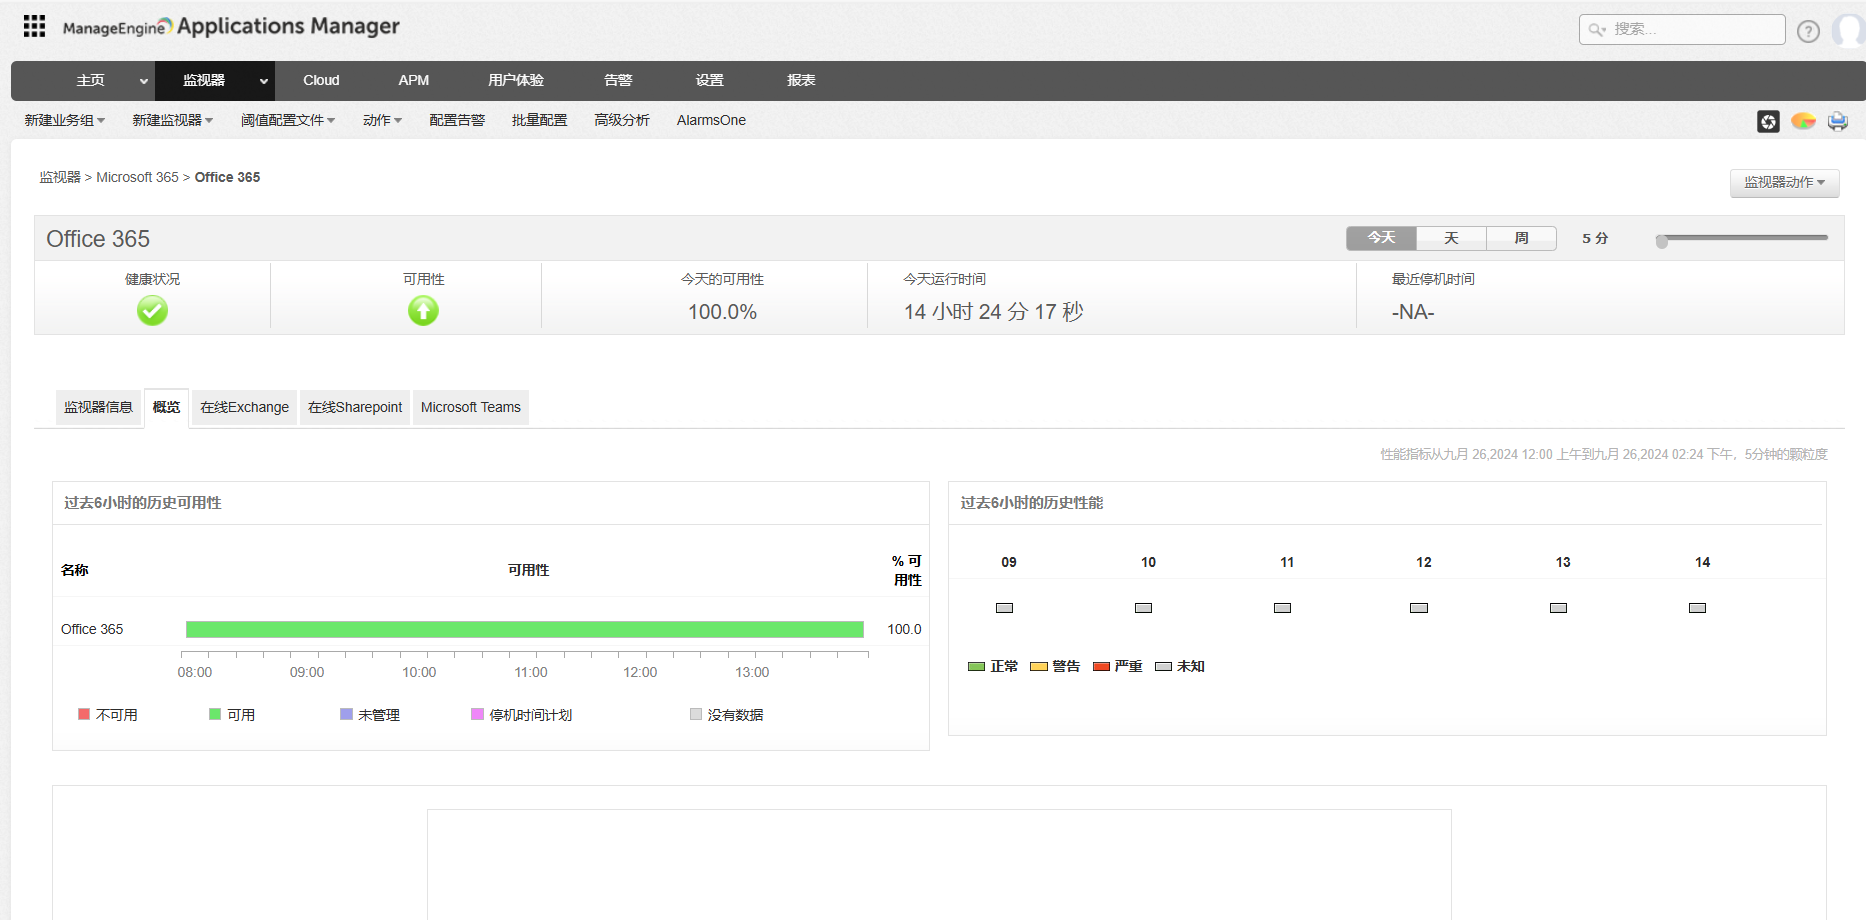The height and width of the screenshot is (920, 1866).
Task: Open the 新建监视器 dropdown
Action: pyautogui.click(x=173, y=120)
